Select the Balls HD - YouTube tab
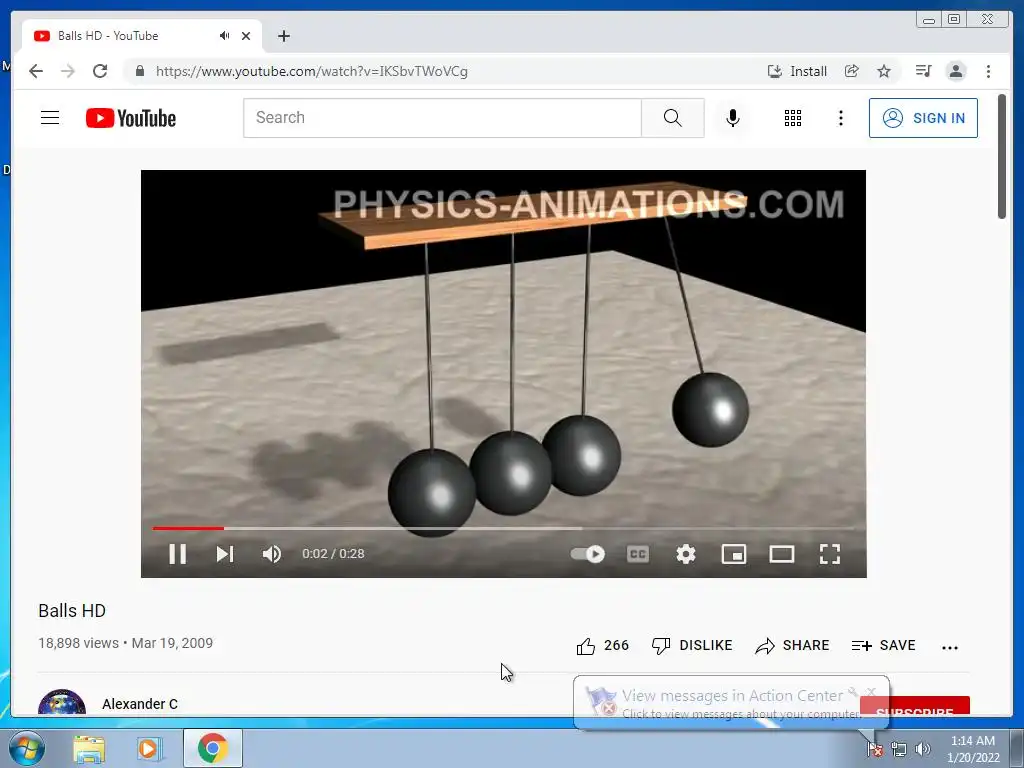This screenshot has width=1024, height=768. (142, 36)
